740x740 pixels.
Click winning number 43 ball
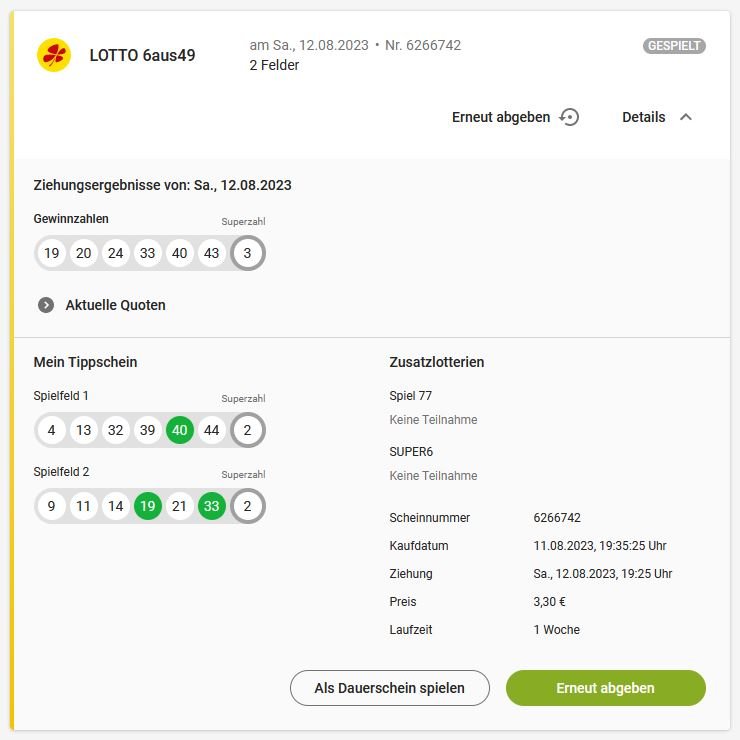[x=211, y=253]
